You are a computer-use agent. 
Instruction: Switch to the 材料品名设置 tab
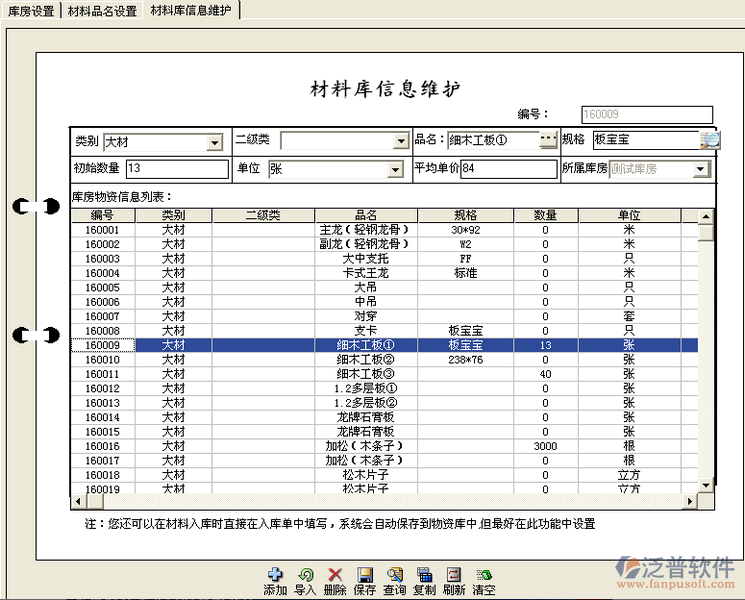click(x=102, y=11)
